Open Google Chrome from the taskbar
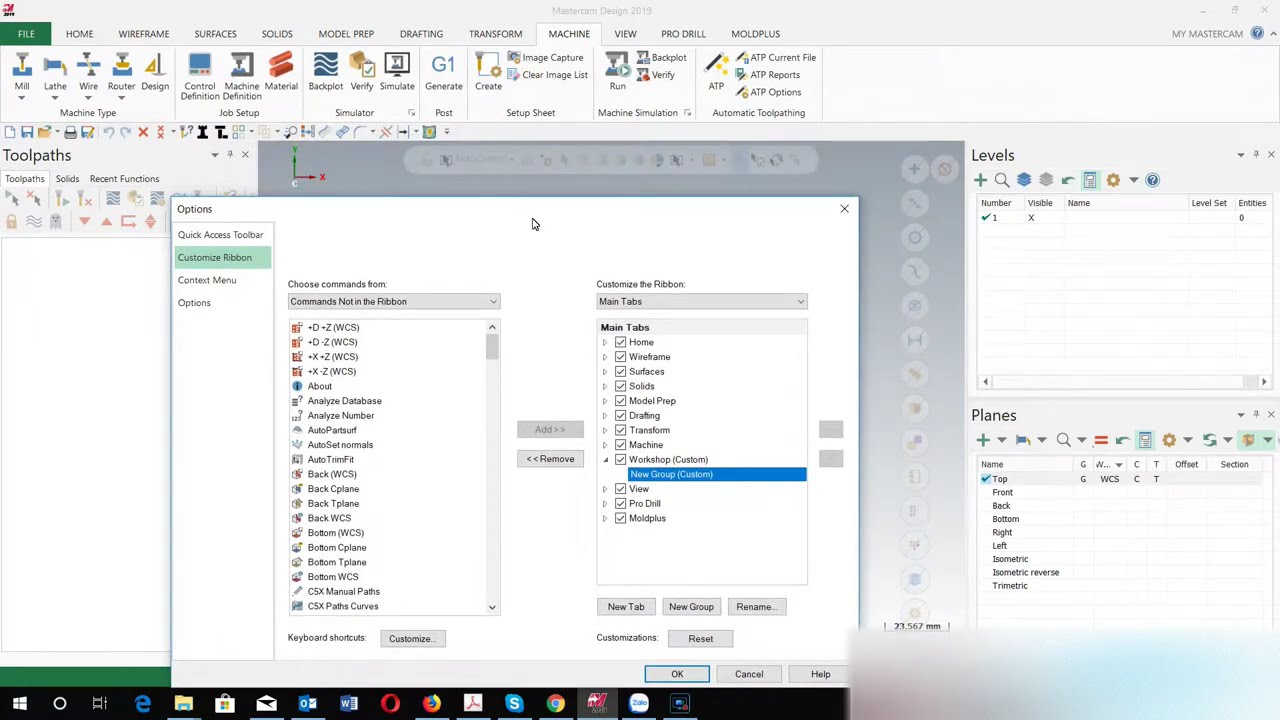The image size is (1280, 720). 555,704
